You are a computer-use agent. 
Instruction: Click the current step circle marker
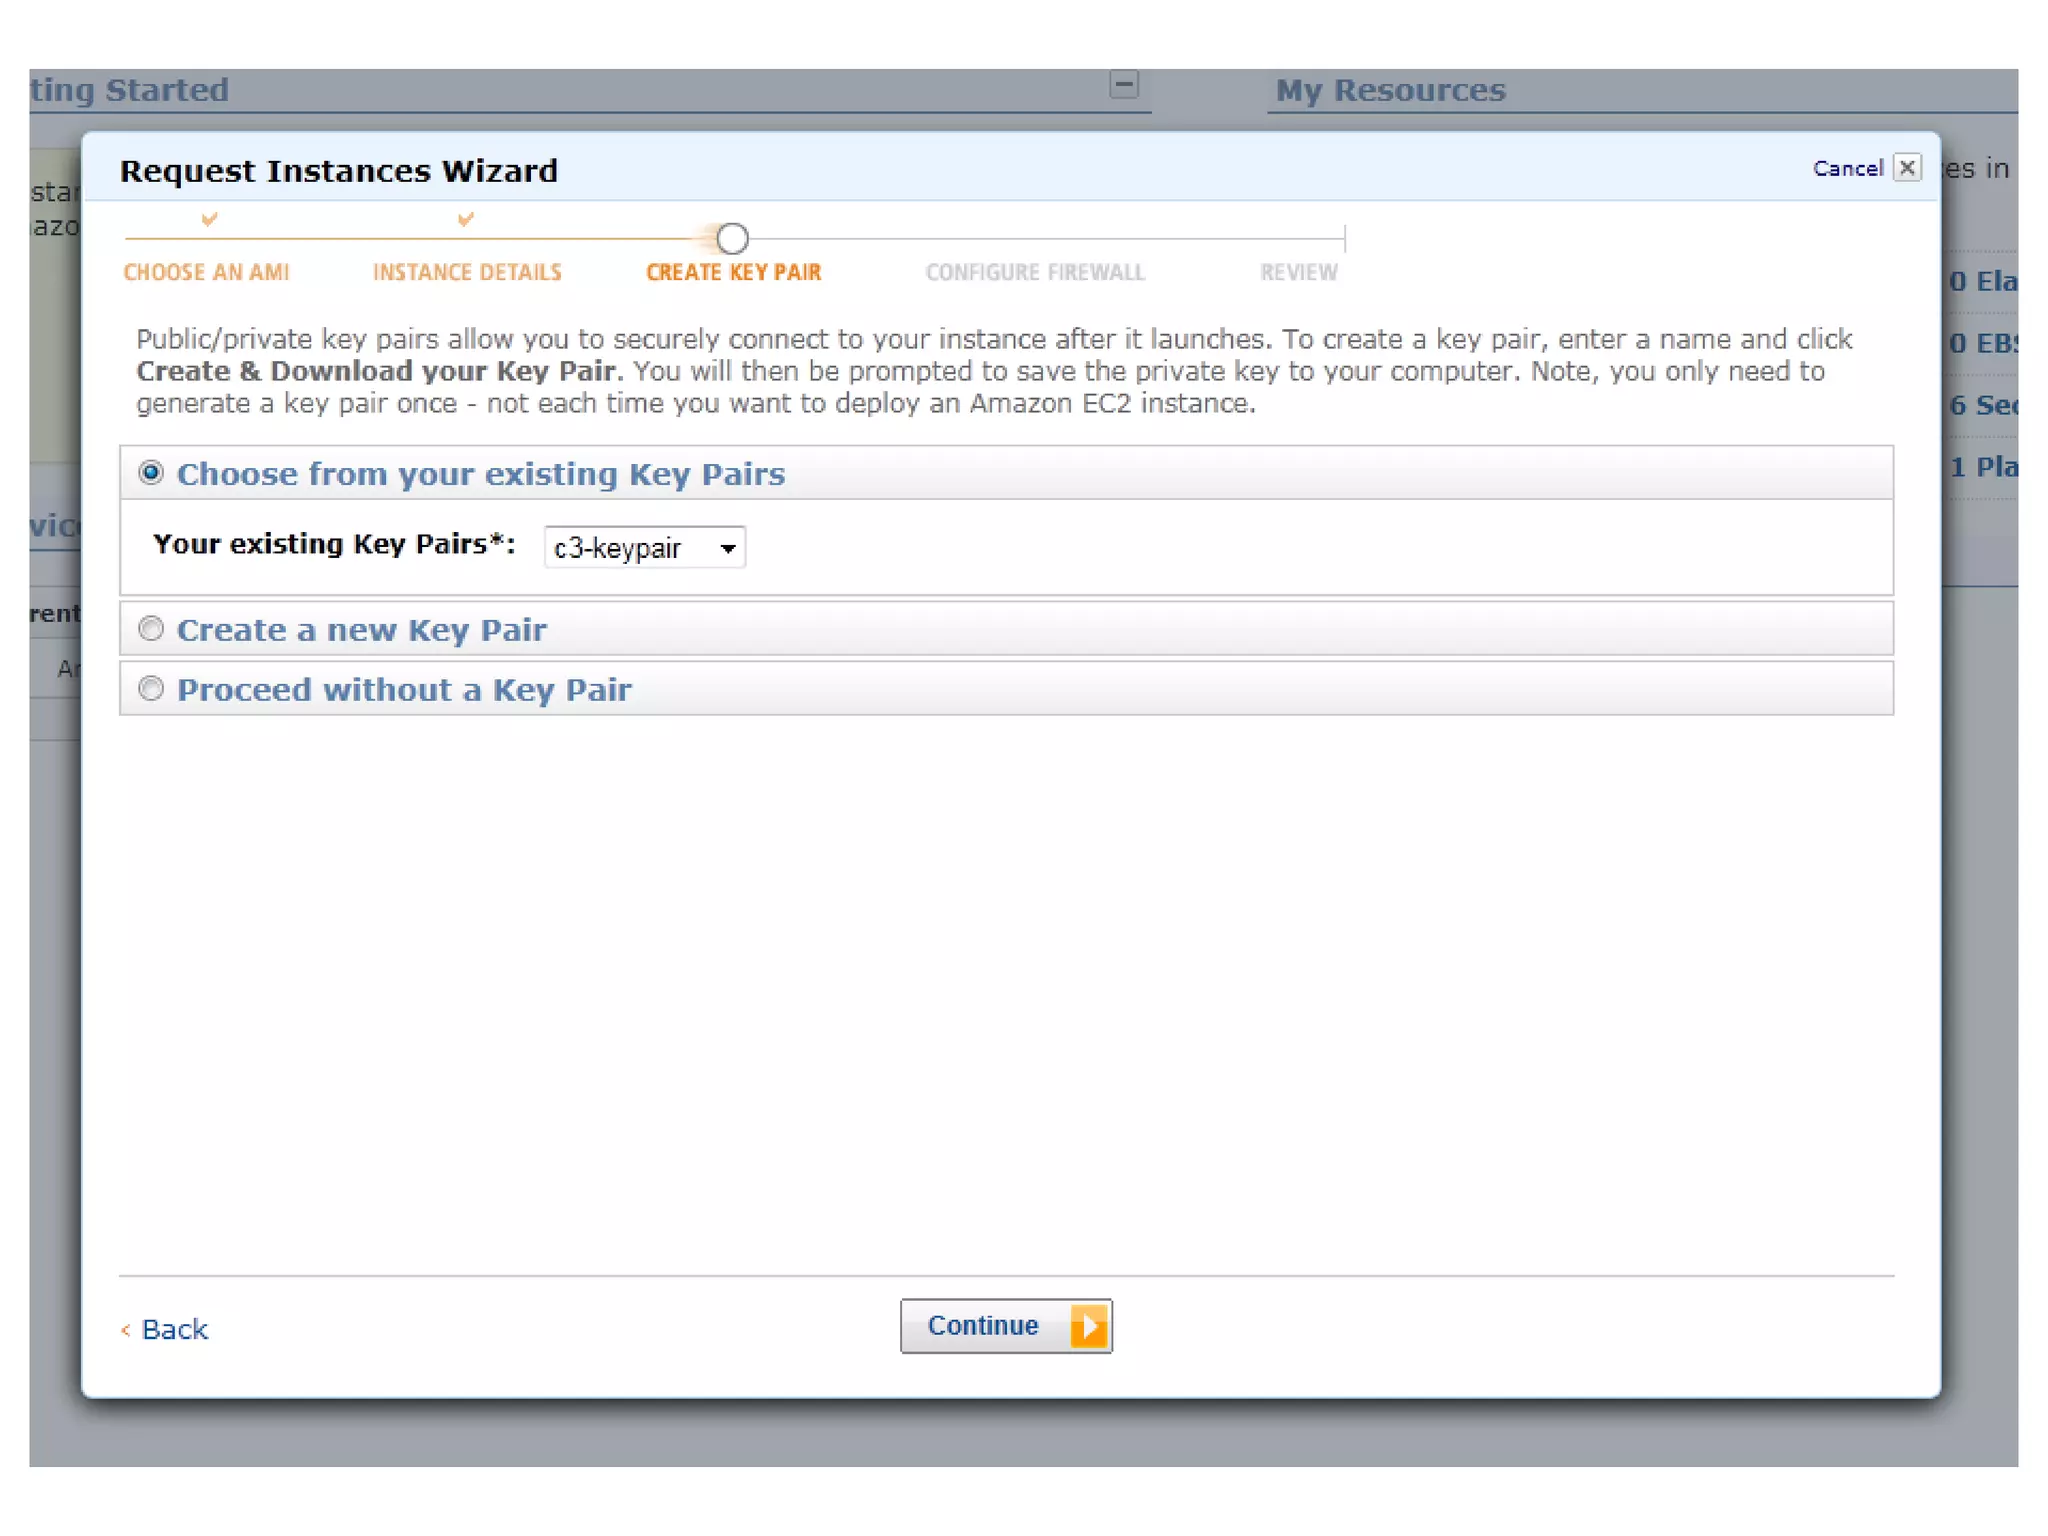click(732, 238)
